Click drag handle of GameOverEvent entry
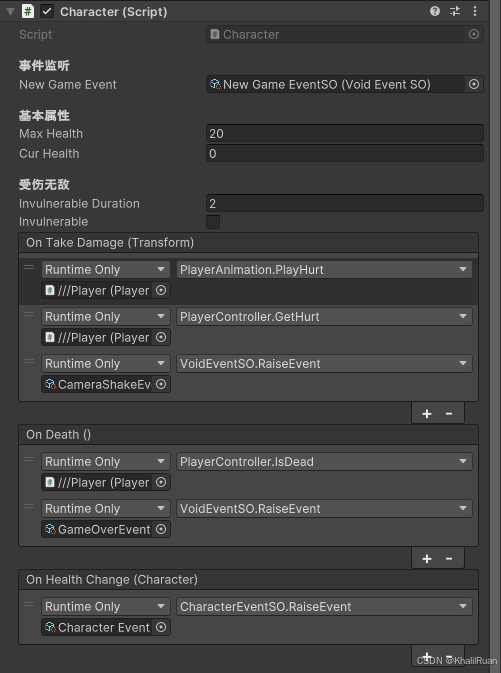 pos(29,506)
